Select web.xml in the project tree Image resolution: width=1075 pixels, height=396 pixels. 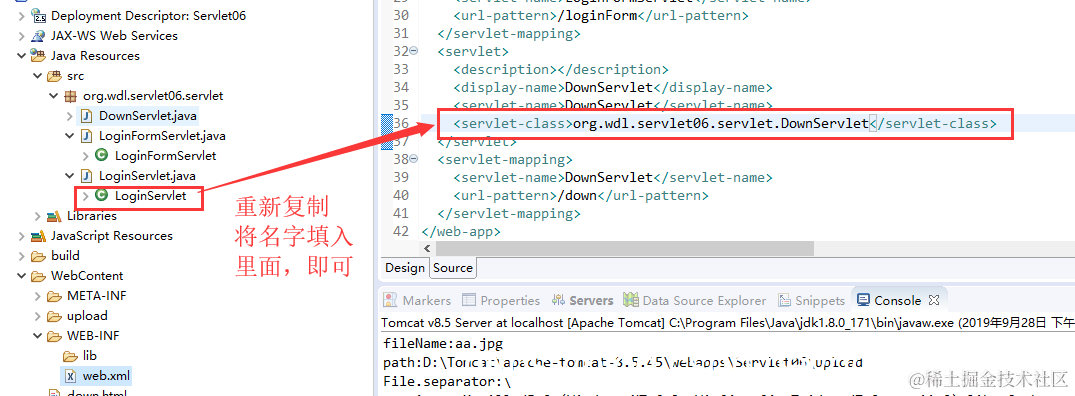click(106, 376)
